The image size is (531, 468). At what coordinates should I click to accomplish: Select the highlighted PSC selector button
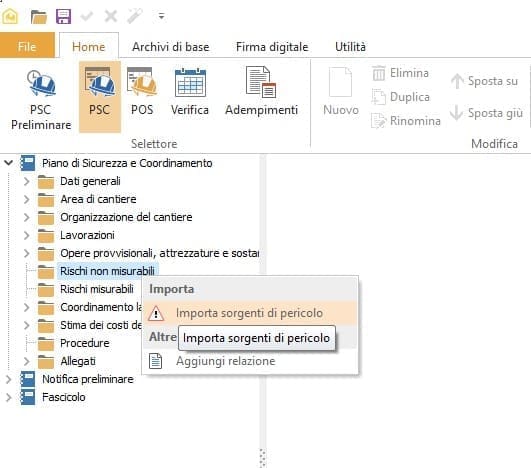click(x=100, y=97)
